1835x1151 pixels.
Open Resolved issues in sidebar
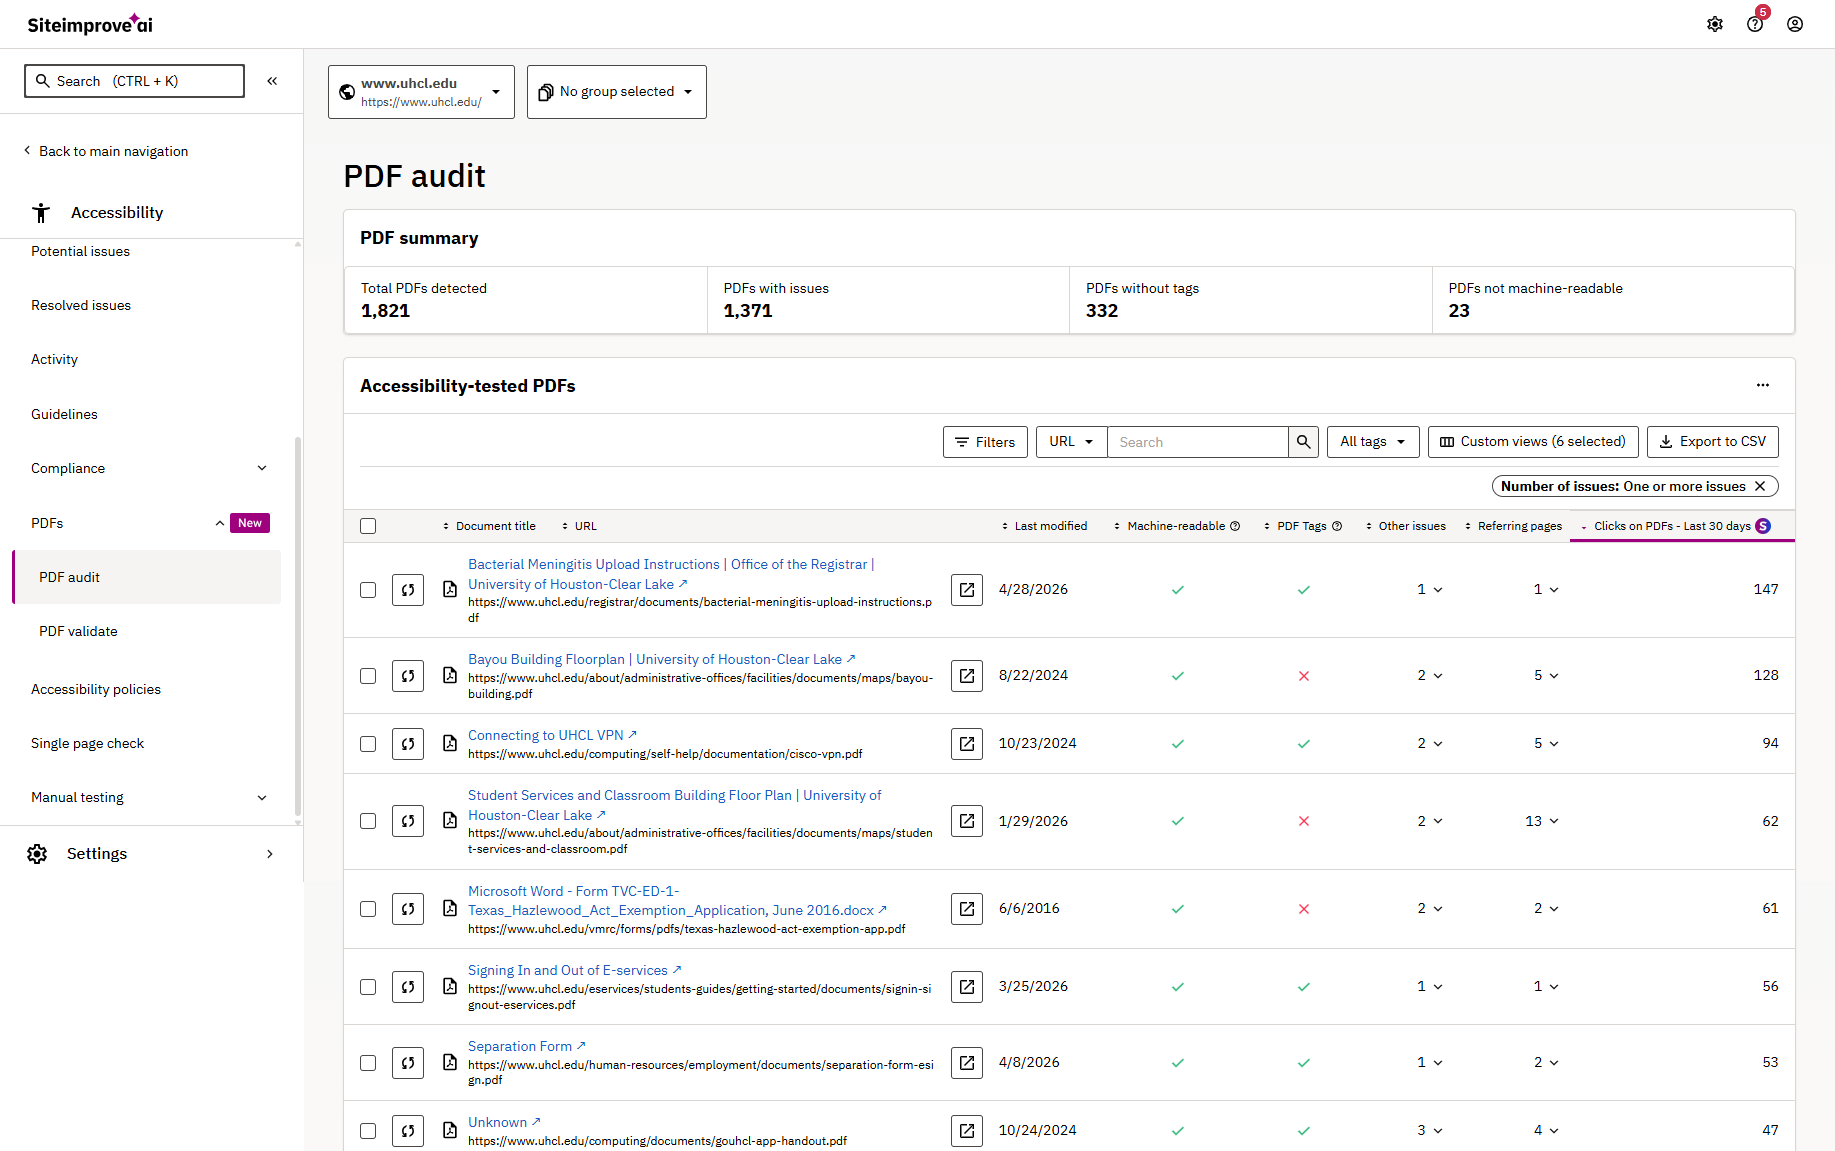coord(81,305)
